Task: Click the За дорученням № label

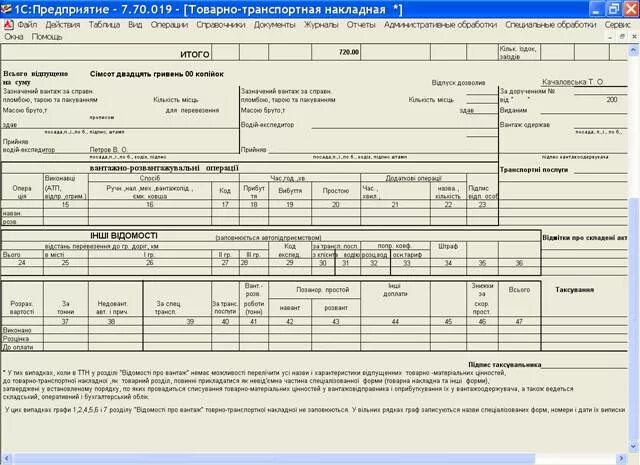Action: click(527, 91)
